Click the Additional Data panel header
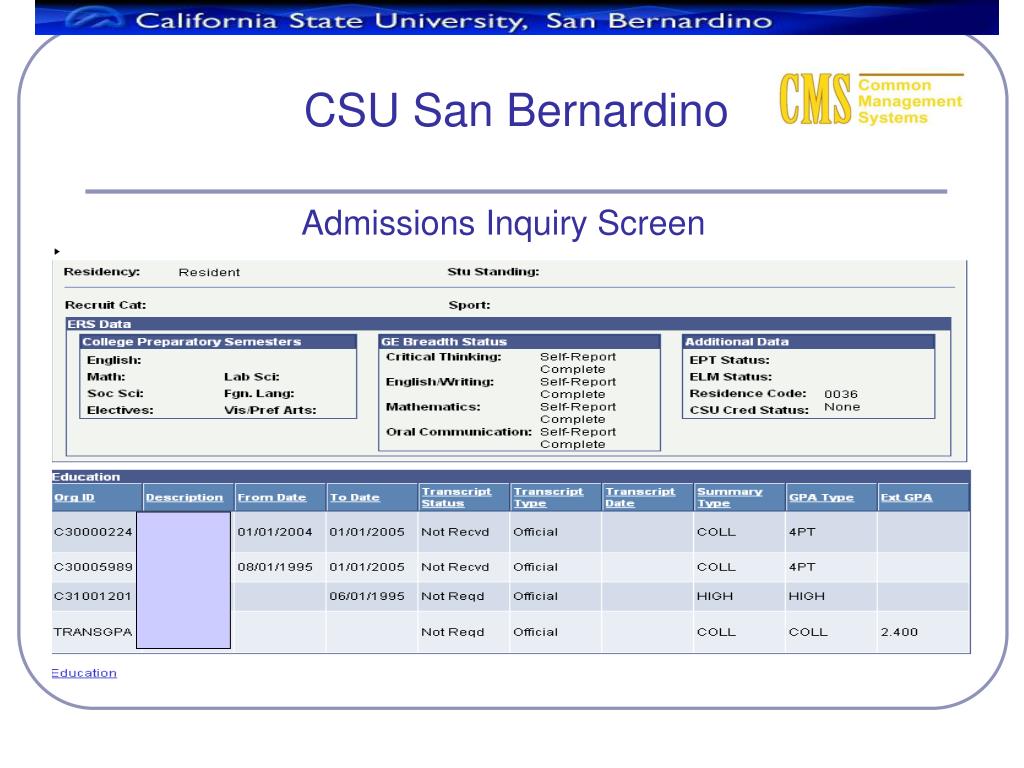1024x768 pixels. 808,342
